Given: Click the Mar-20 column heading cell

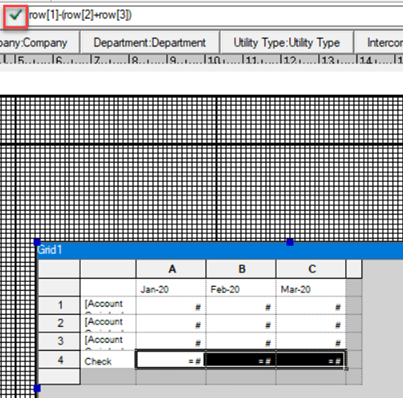Looking at the screenshot, I should pyautogui.click(x=311, y=288).
